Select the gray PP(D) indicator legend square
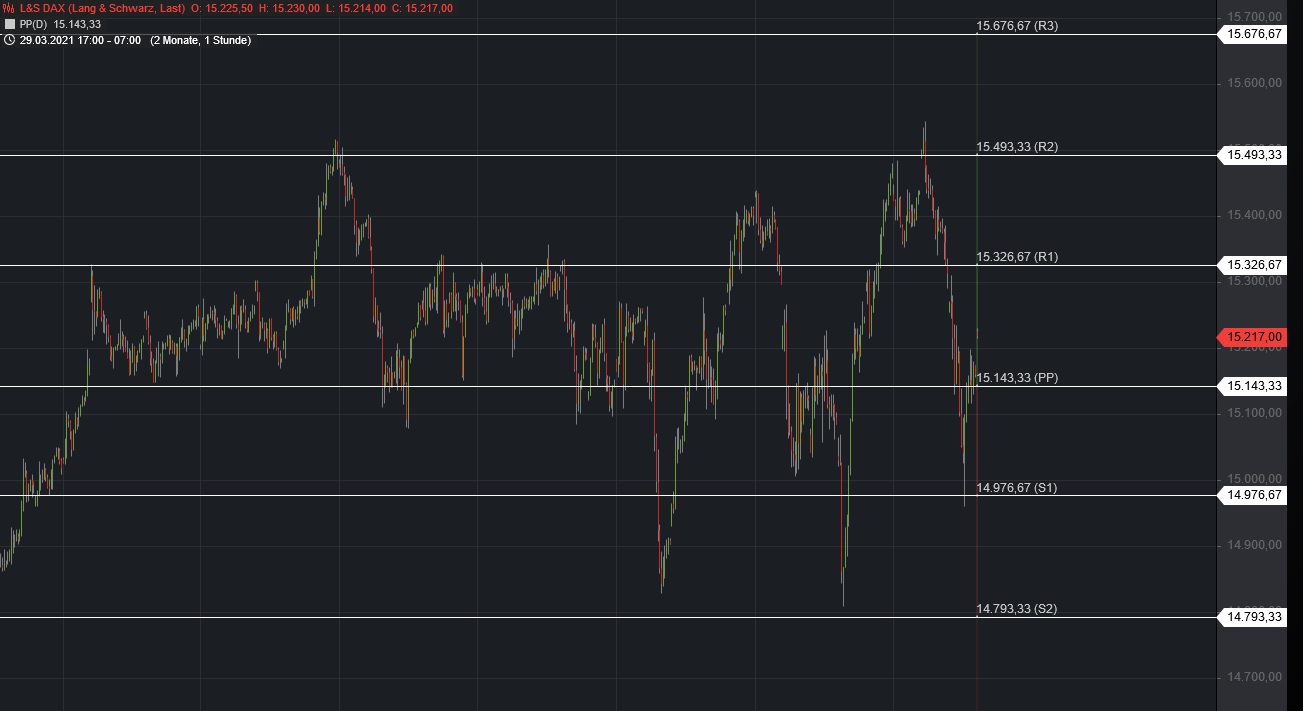 [x=9, y=25]
